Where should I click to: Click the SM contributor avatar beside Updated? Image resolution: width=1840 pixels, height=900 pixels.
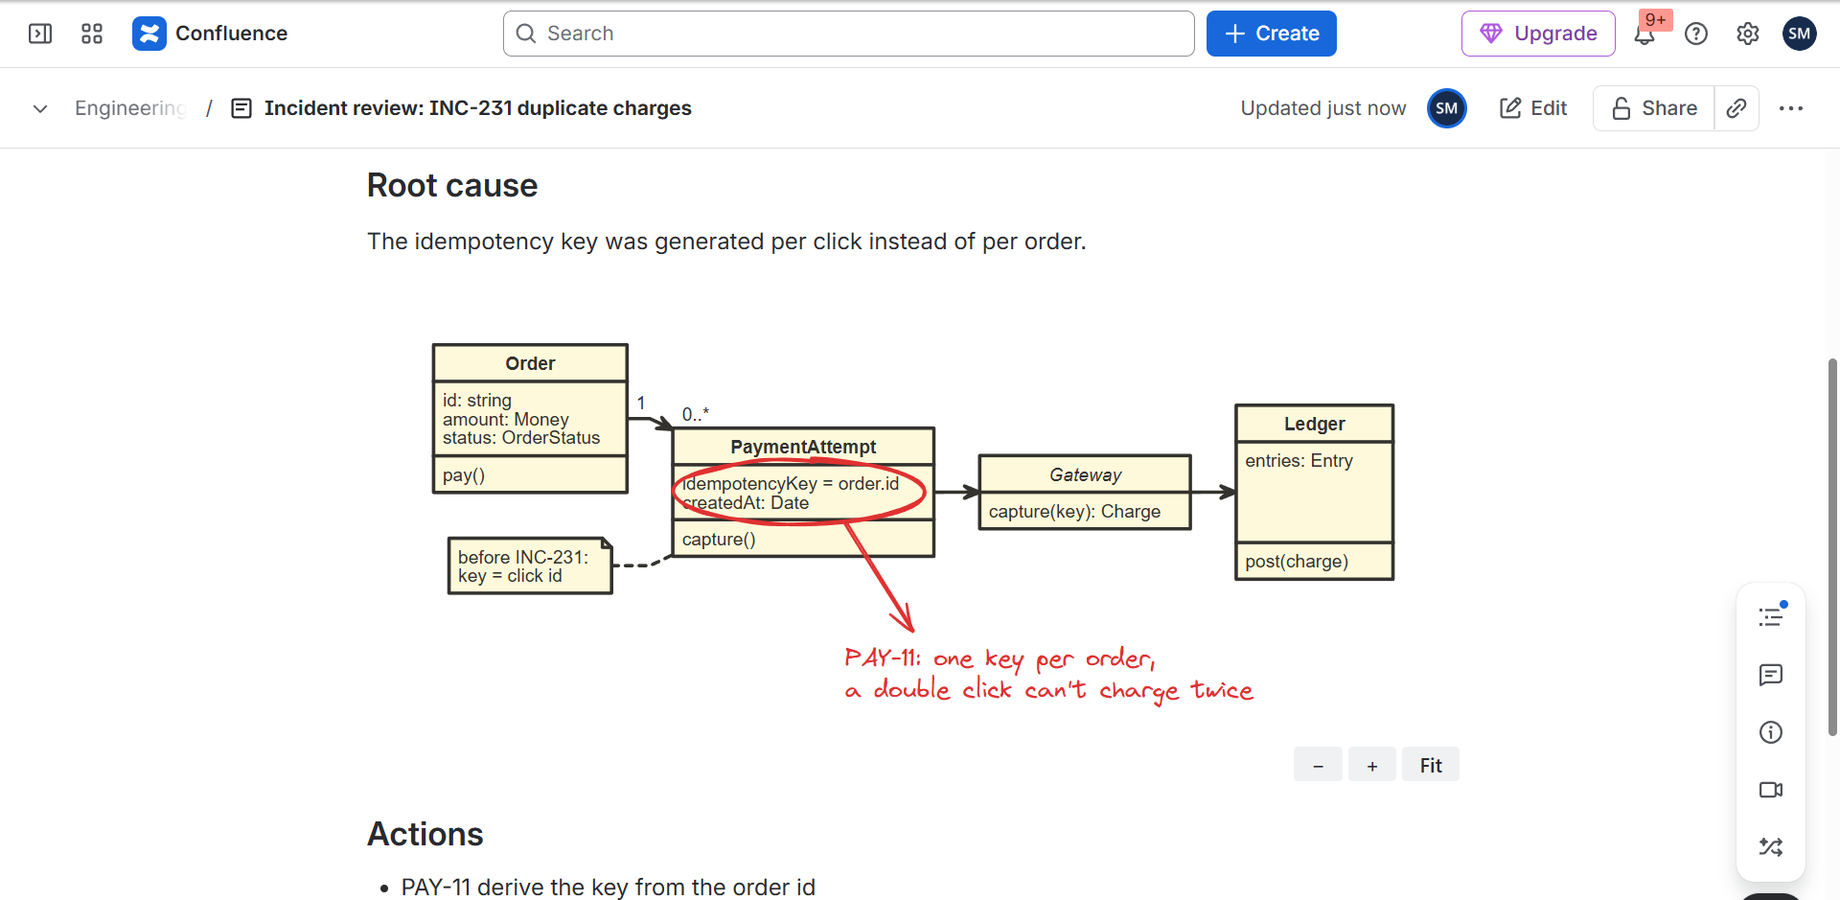(1447, 108)
